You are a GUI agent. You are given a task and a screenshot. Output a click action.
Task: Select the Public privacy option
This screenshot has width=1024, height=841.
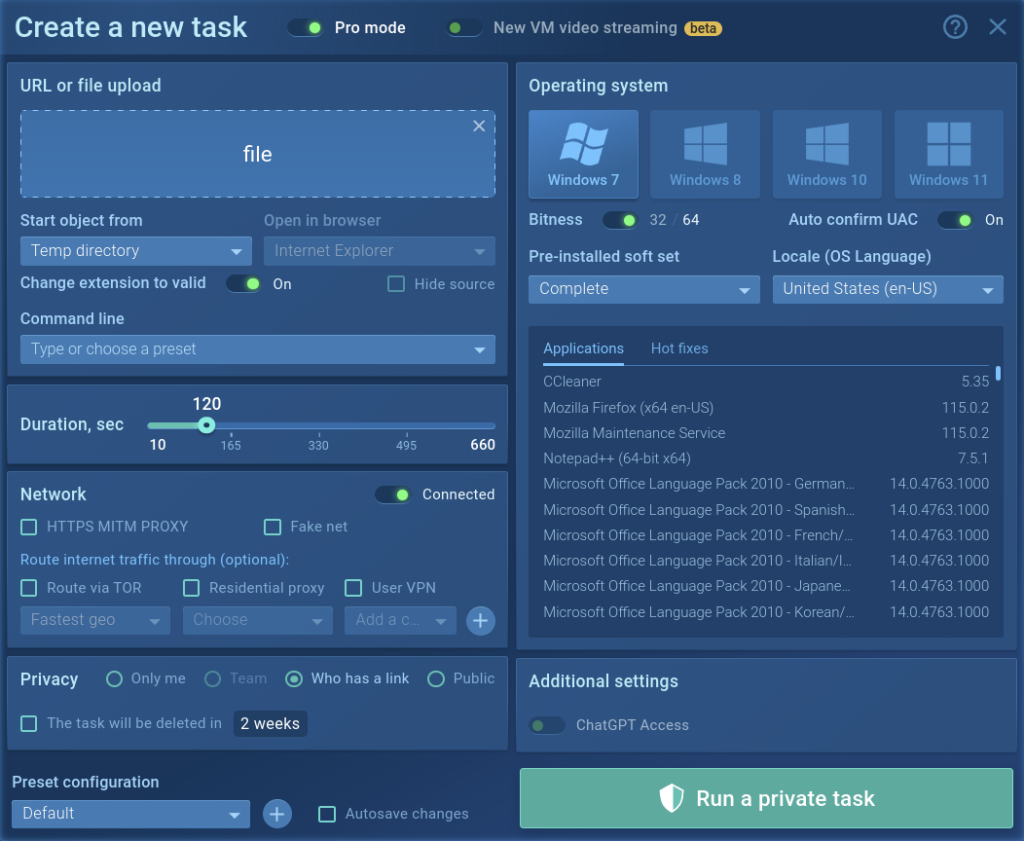(x=436, y=679)
